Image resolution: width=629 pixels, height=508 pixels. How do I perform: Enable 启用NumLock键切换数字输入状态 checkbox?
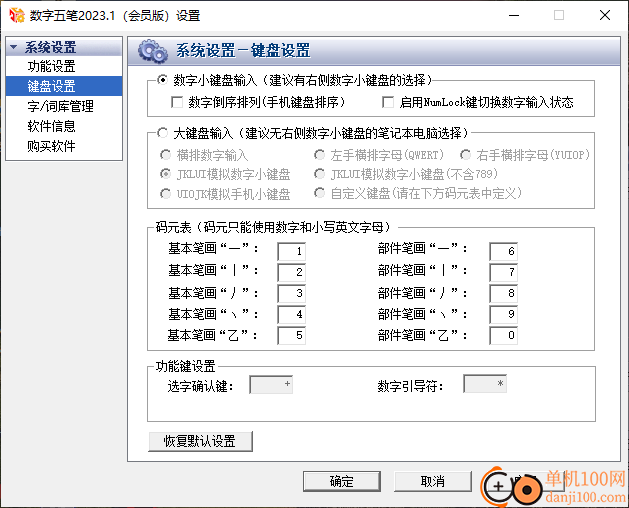tap(388, 102)
